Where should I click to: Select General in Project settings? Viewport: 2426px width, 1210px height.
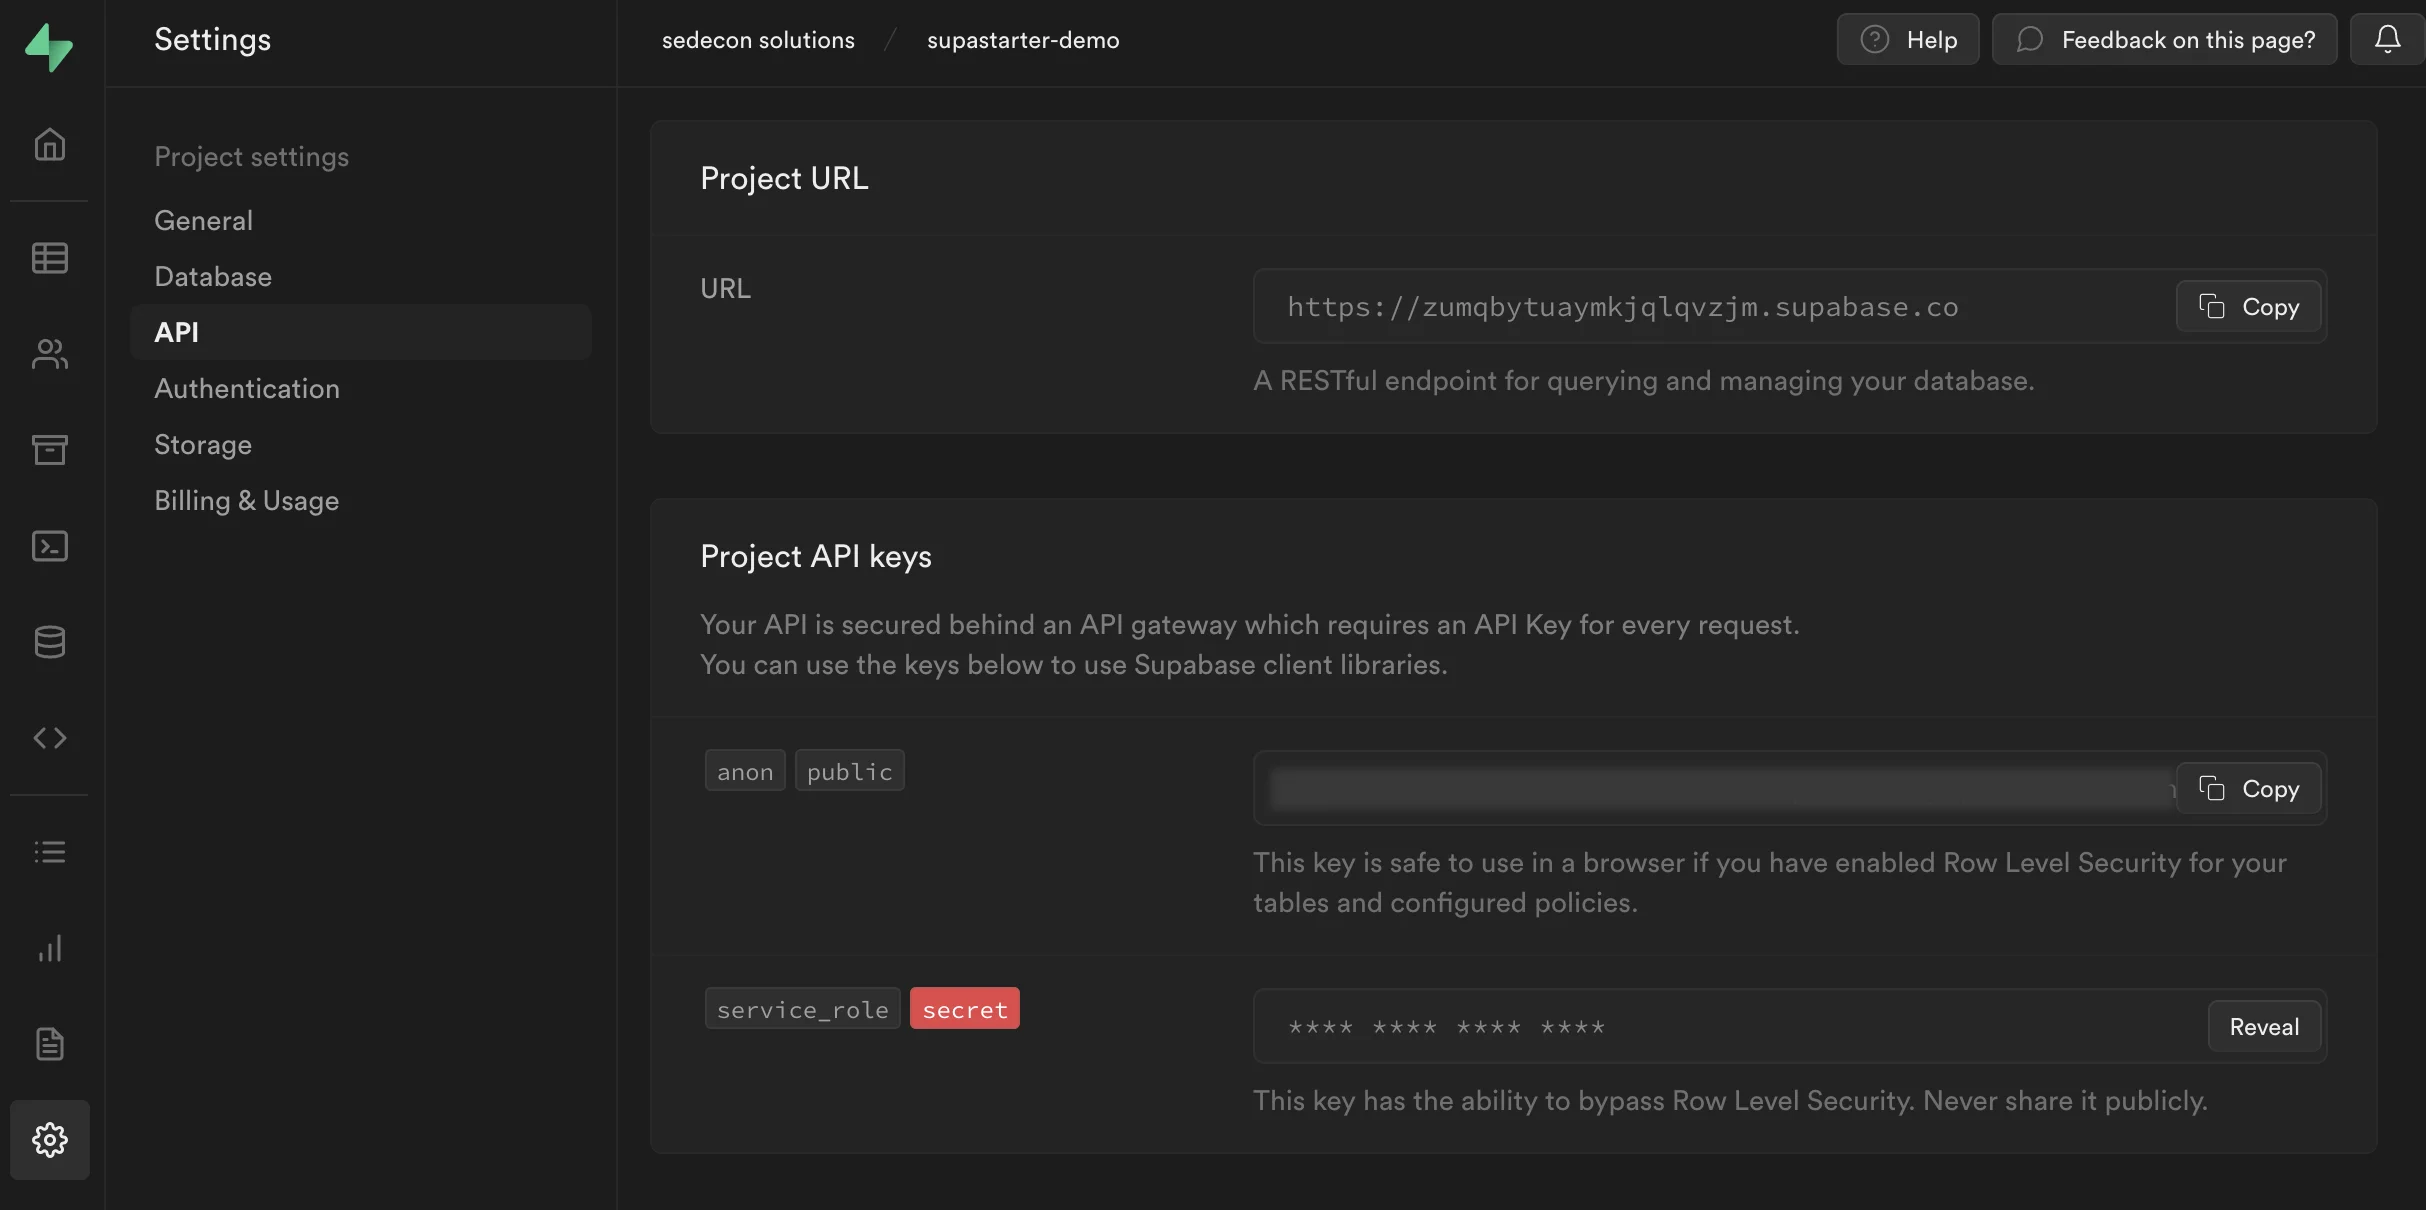click(x=203, y=221)
